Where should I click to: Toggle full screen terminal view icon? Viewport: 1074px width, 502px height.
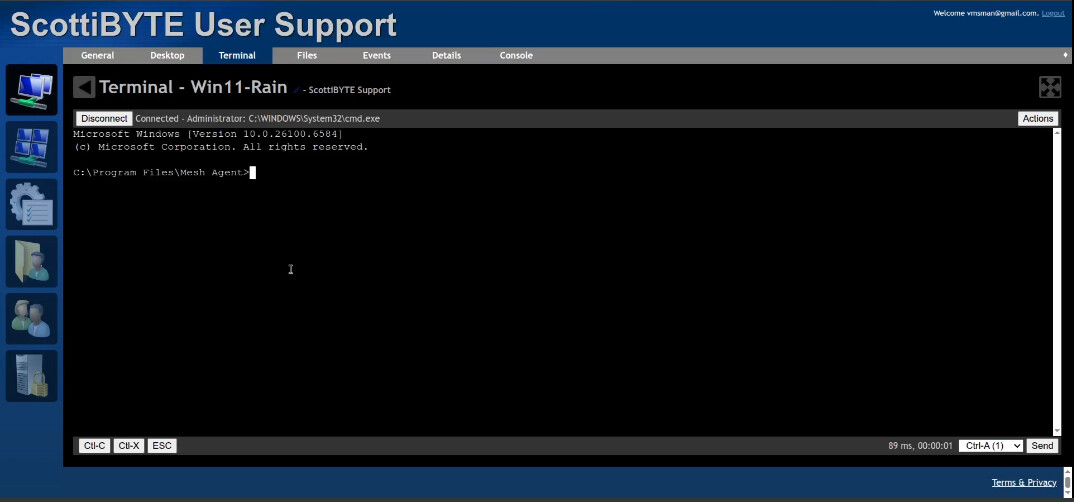[1049, 88]
